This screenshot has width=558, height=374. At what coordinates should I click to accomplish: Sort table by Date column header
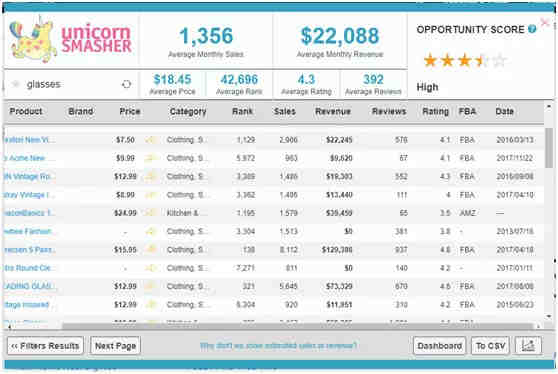(x=504, y=111)
